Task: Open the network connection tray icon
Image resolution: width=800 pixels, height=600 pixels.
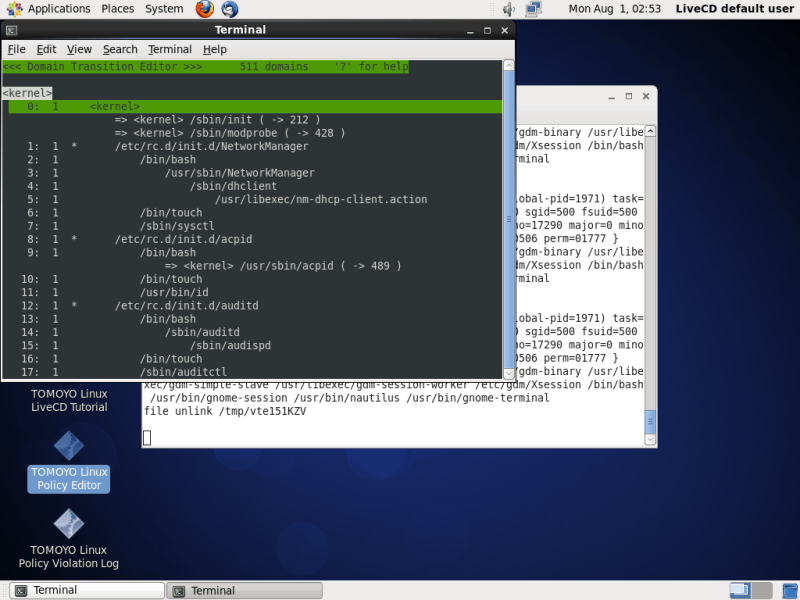Action: tap(533, 9)
